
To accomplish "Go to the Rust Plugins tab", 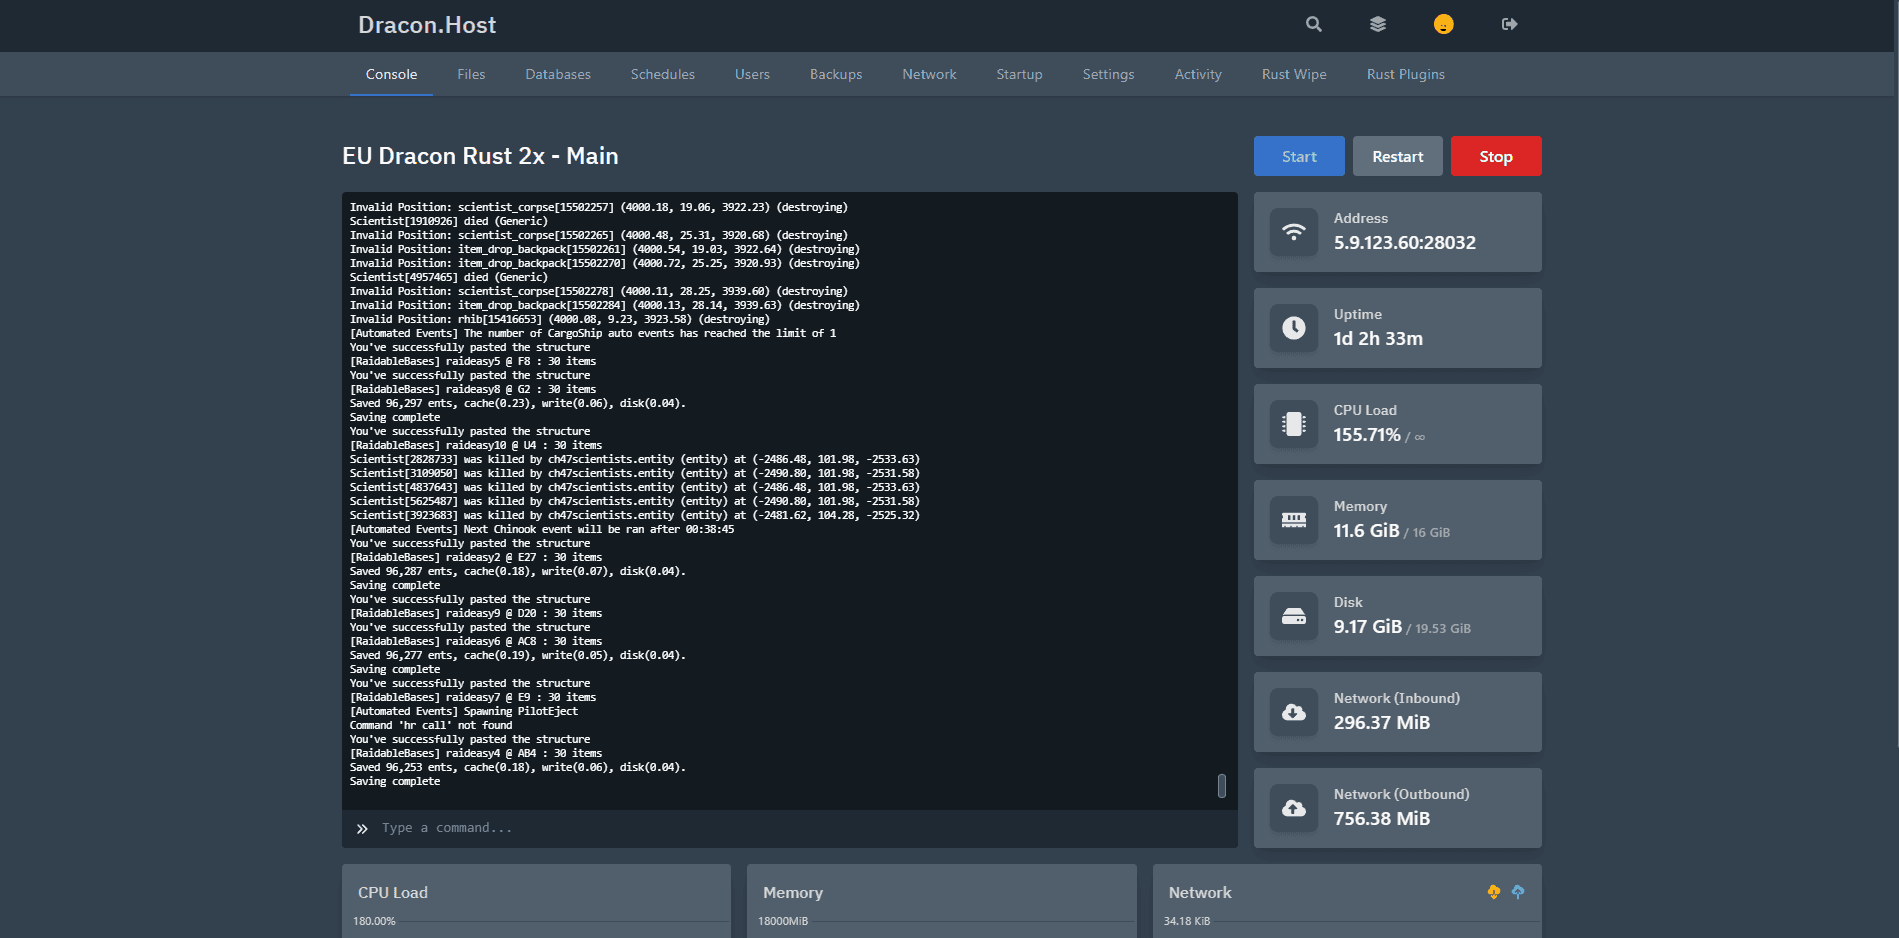I will (x=1405, y=74).
